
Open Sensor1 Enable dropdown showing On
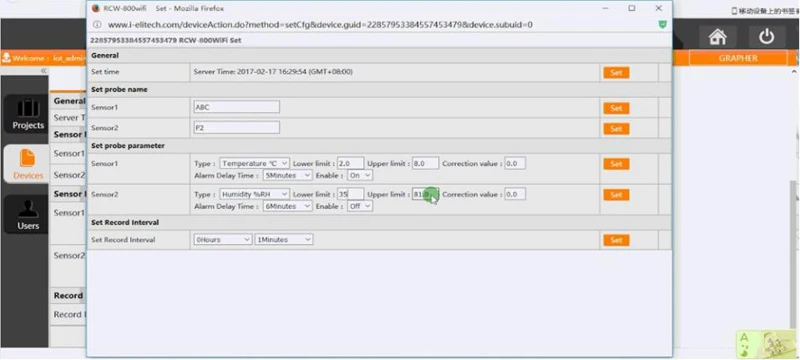click(360, 175)
